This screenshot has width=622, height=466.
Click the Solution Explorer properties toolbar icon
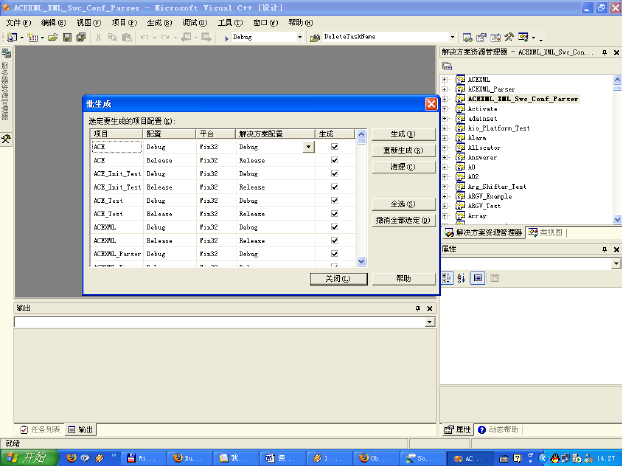point(447,66)
